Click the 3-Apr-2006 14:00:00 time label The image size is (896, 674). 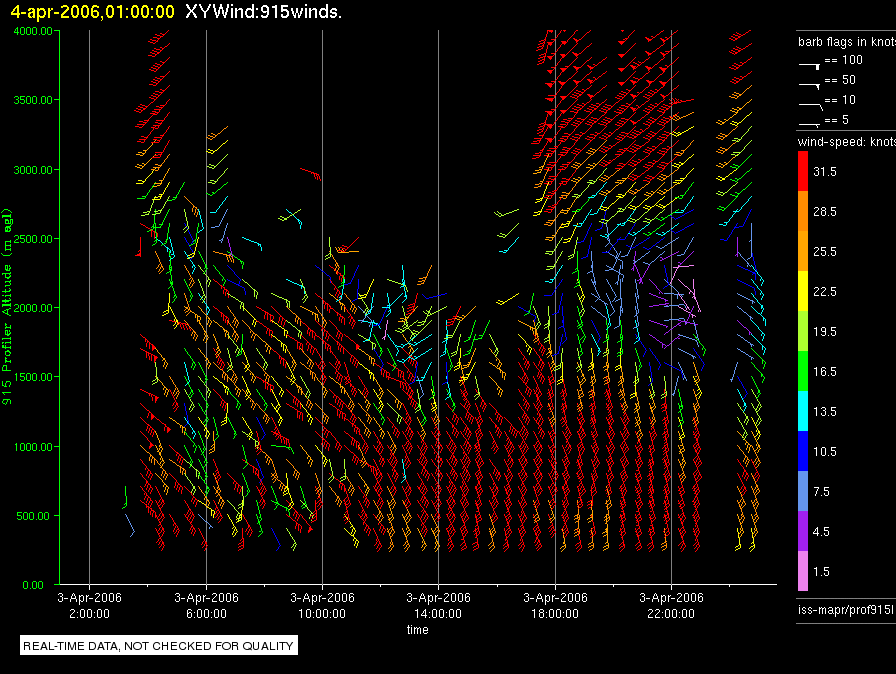pos(438,605)
